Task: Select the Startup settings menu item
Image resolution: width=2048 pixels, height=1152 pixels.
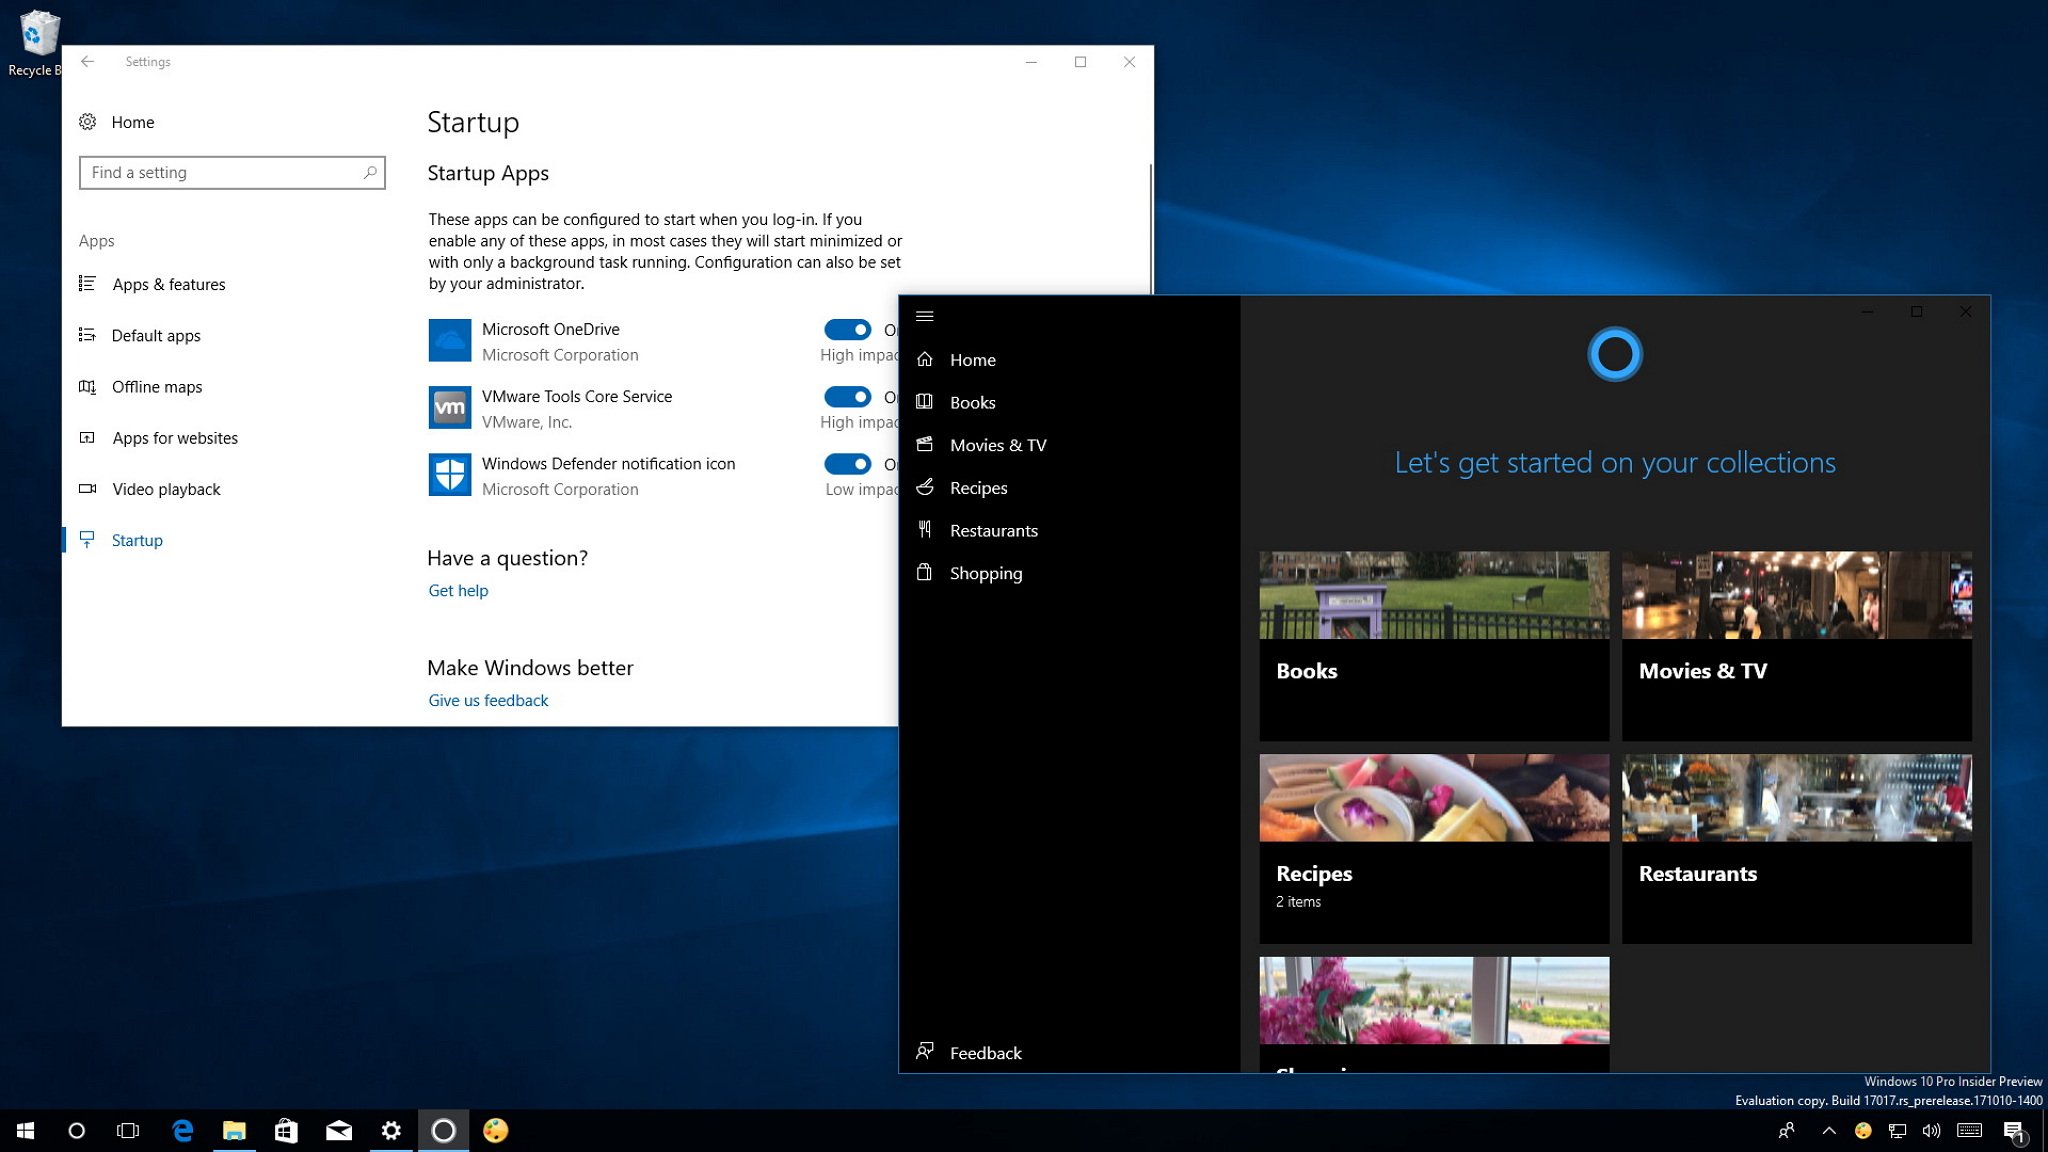Action: [x=136, y=539]
